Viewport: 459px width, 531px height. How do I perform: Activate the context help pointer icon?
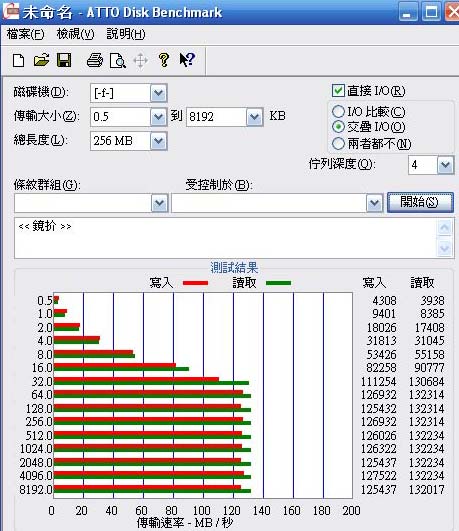pyautogui.click(x=187, y=60)
